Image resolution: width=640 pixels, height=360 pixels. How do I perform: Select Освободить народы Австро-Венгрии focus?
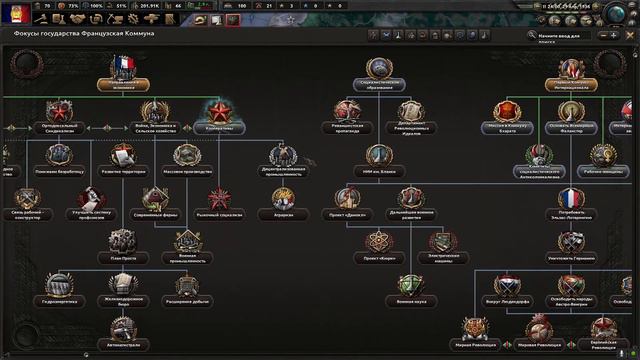[x=571, y=291]
